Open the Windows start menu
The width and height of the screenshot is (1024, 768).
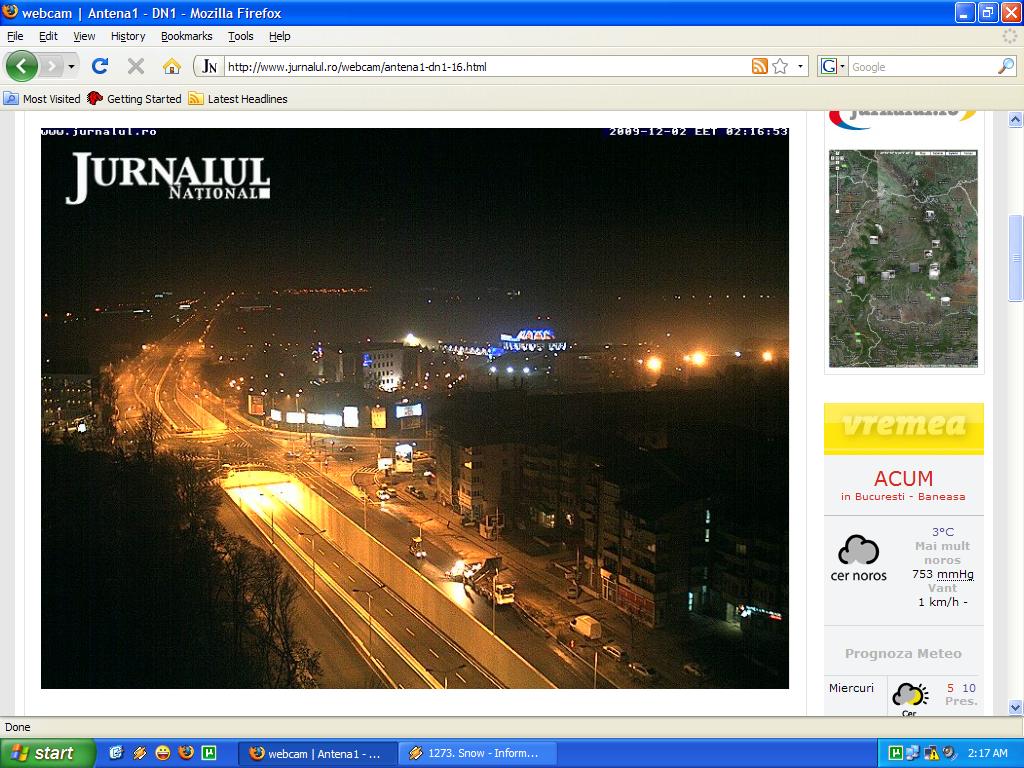47,753
